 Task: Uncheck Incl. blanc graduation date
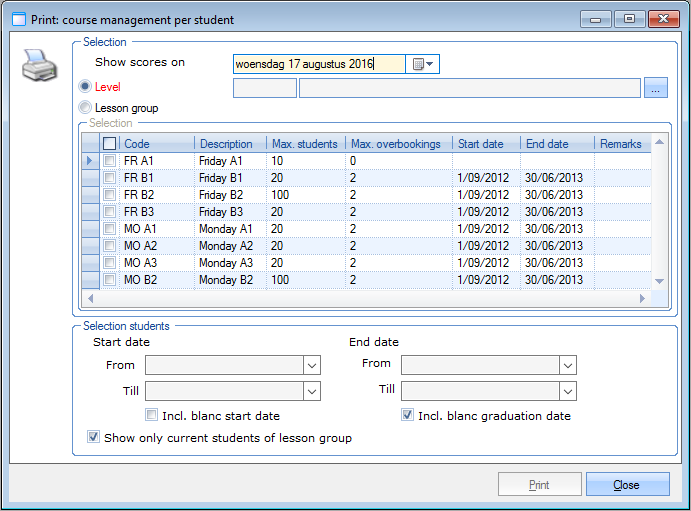[407, 415]
